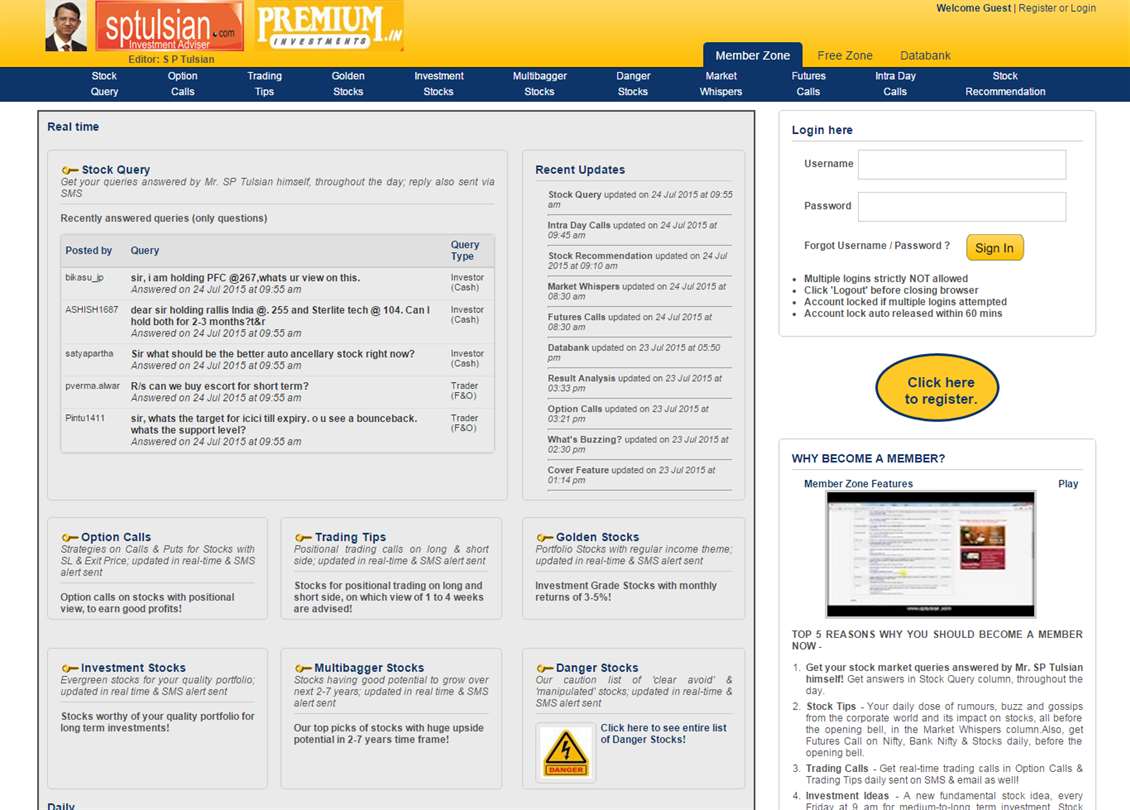Open Trading Tips in navigation bar
The image size is (1130, 810).
pyautogui.click(x=264, y=84)
